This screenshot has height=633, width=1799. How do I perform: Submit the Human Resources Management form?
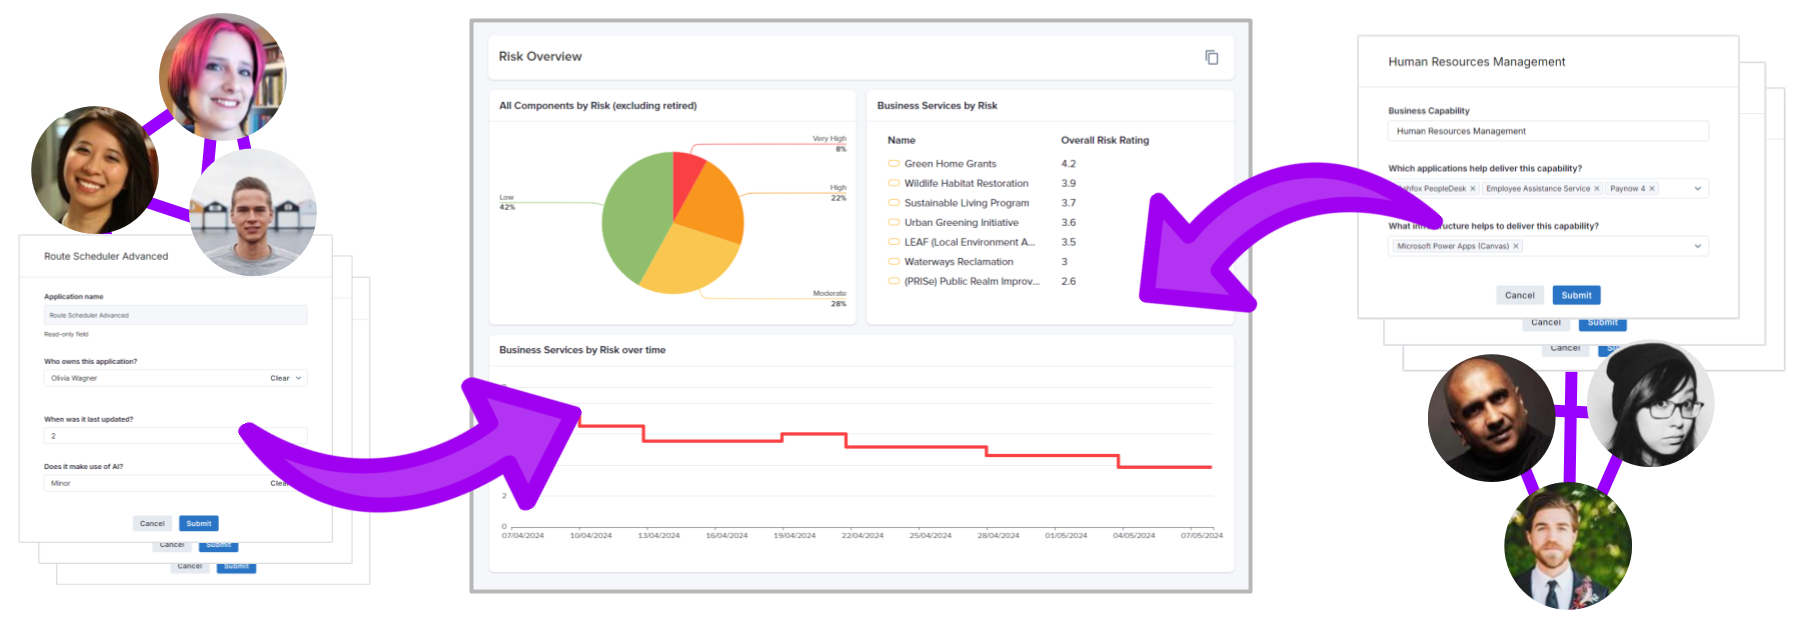point(1576,295)
